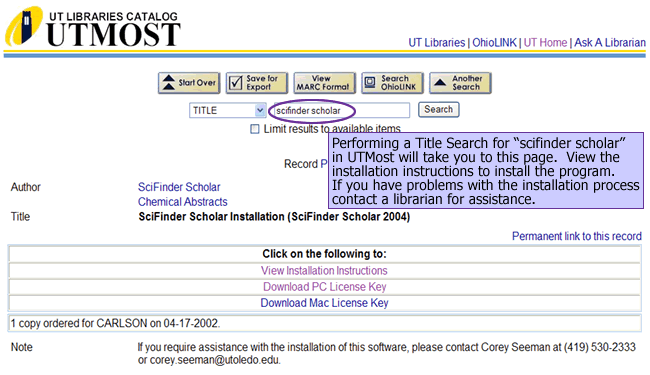This screenshot has width=650, height=375.
Task: Go to UT Home link
Action: point(545,43)
